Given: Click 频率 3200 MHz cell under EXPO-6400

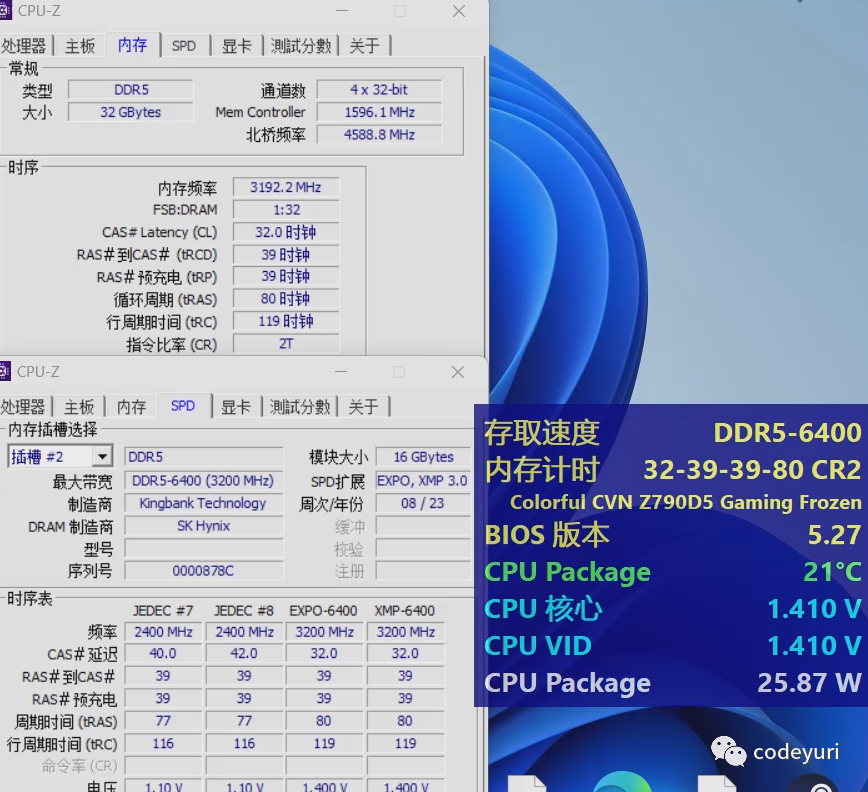Looking at the screenshot, I should click(324, 631).
